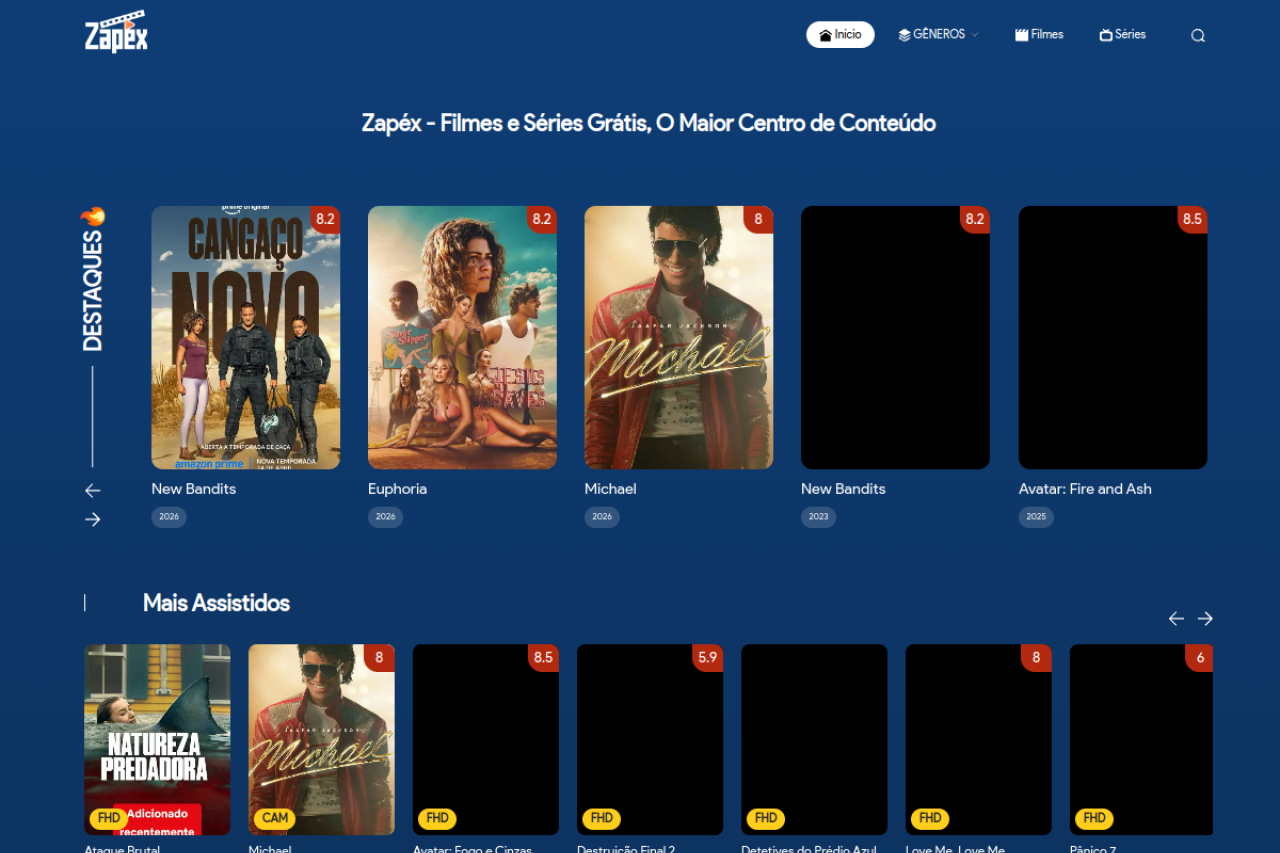Select the Cangaço Novo poster
Image resolution: width=1280 pixels, height=853 pixels.
tap(245, 337)
